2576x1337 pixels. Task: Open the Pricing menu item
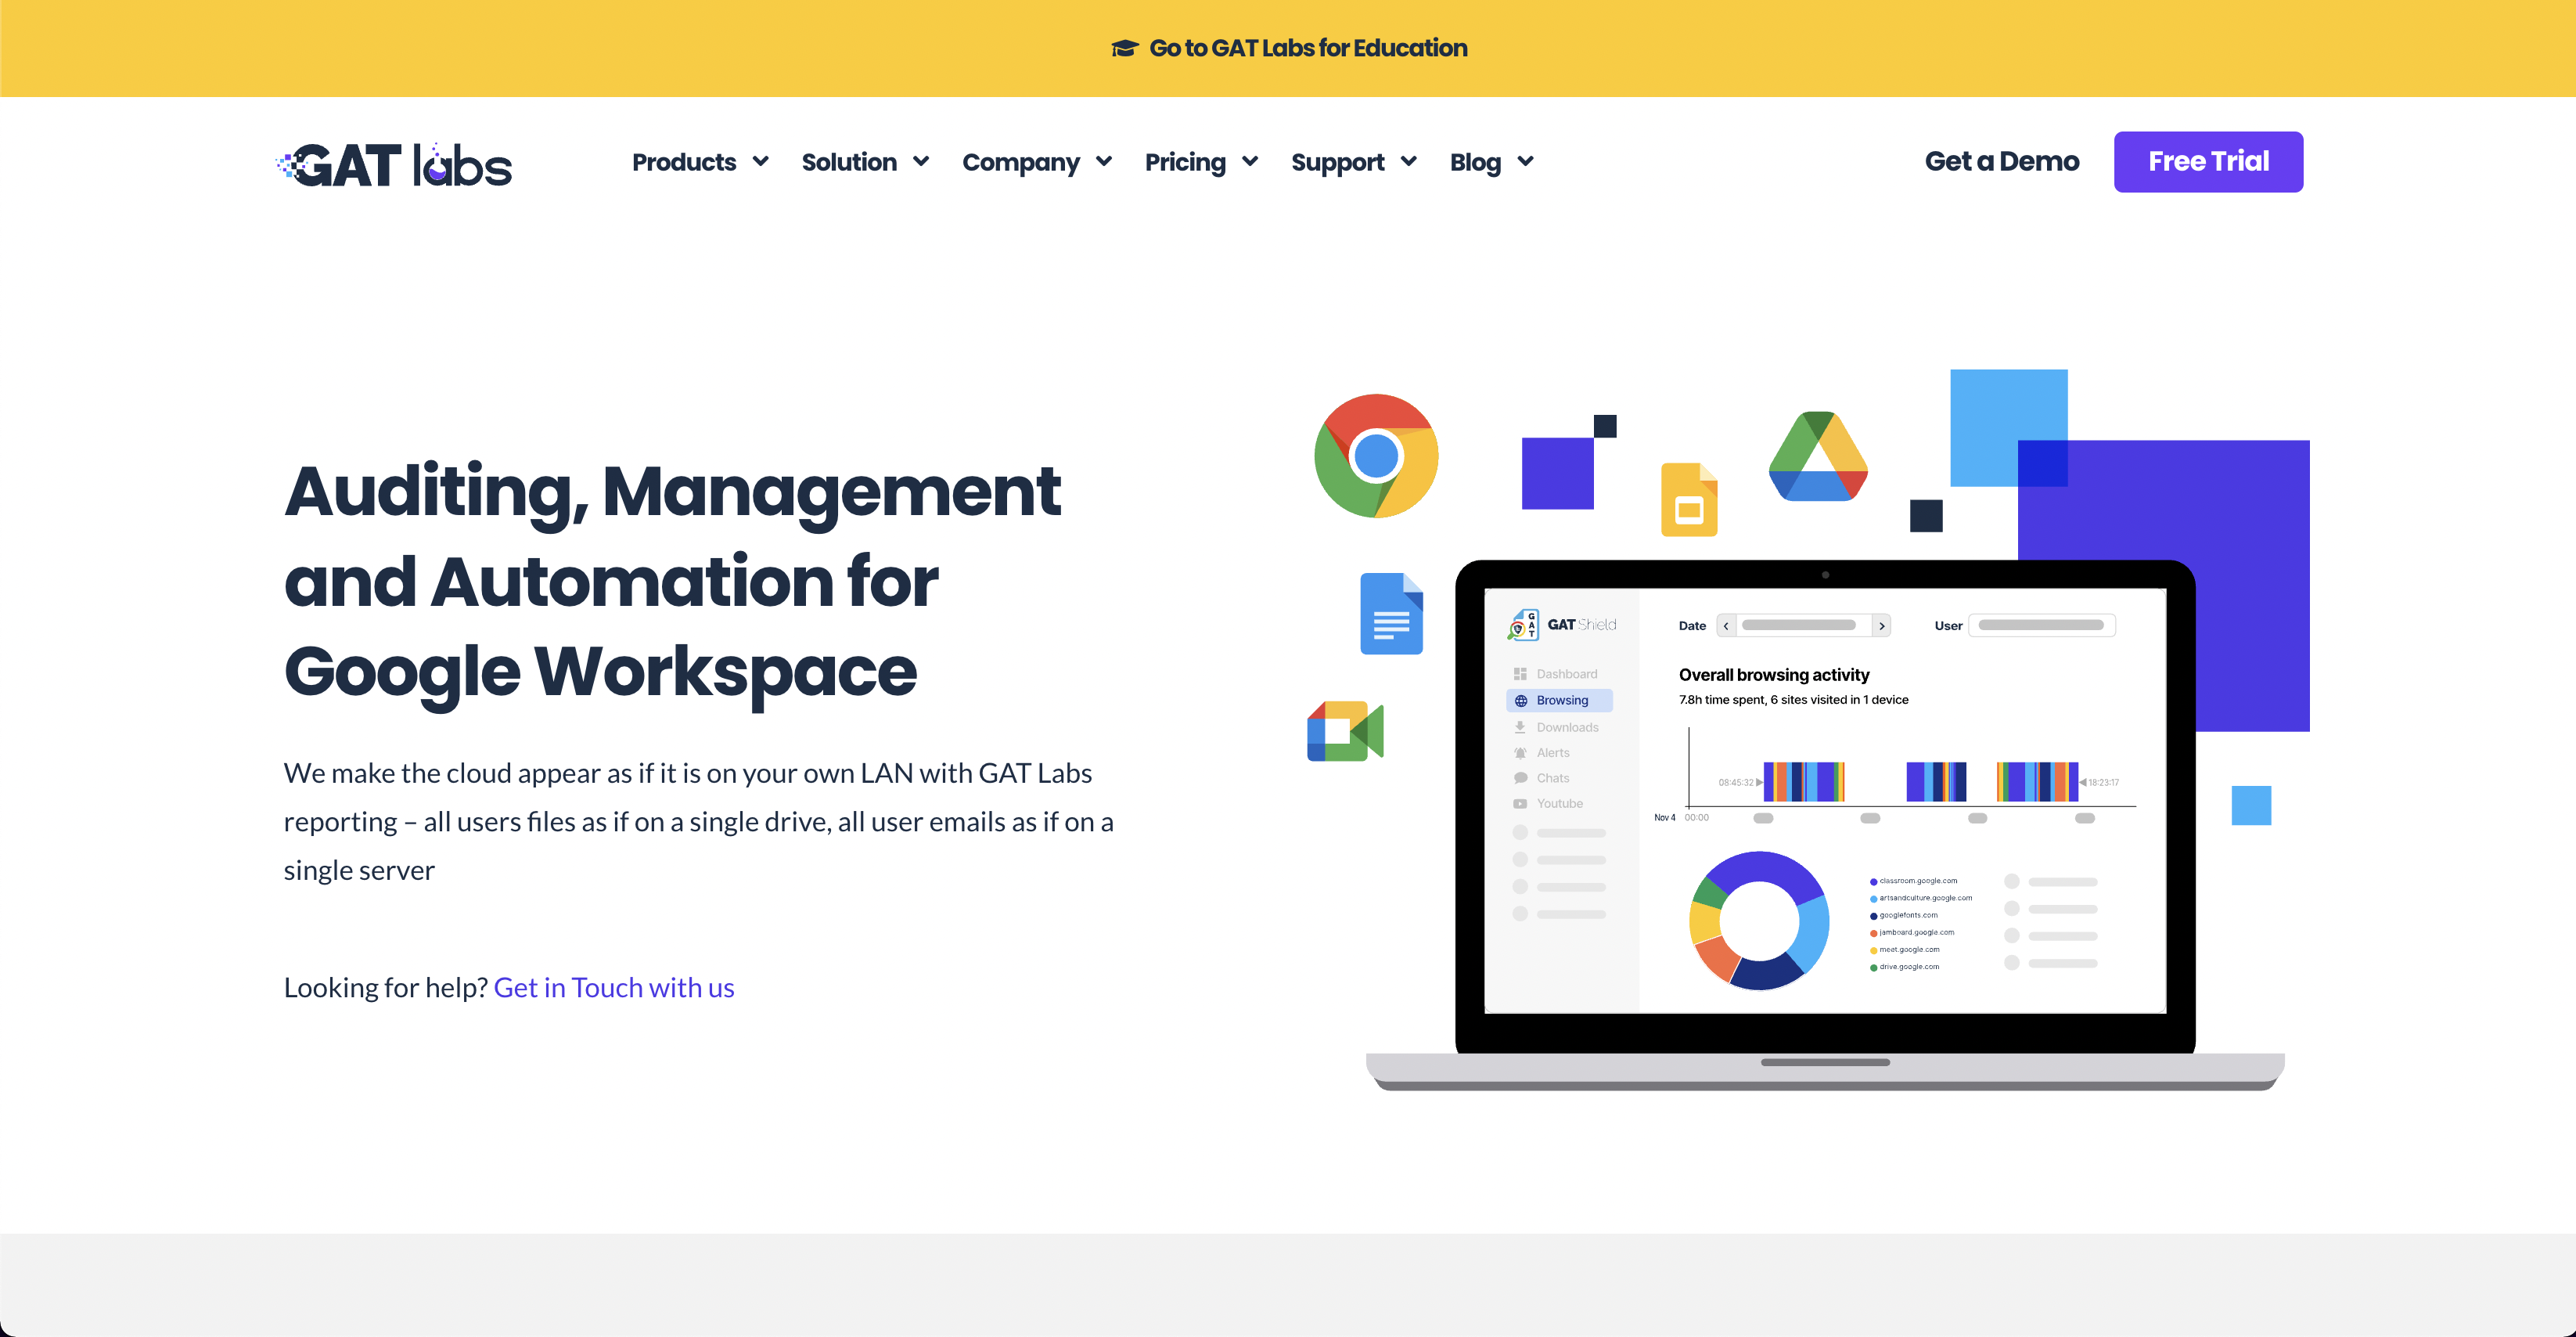click(1200, 162)
